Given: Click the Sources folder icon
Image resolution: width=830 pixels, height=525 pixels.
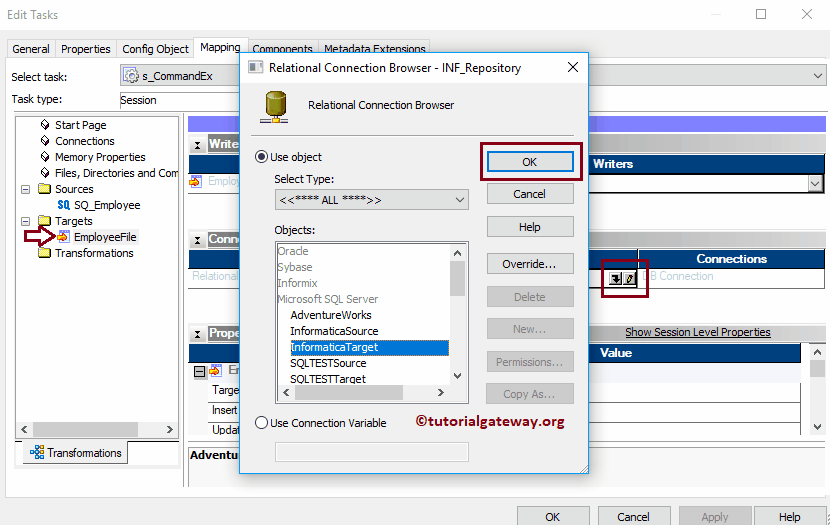Looking at the screenshot, I should click(x=44, y=189).
